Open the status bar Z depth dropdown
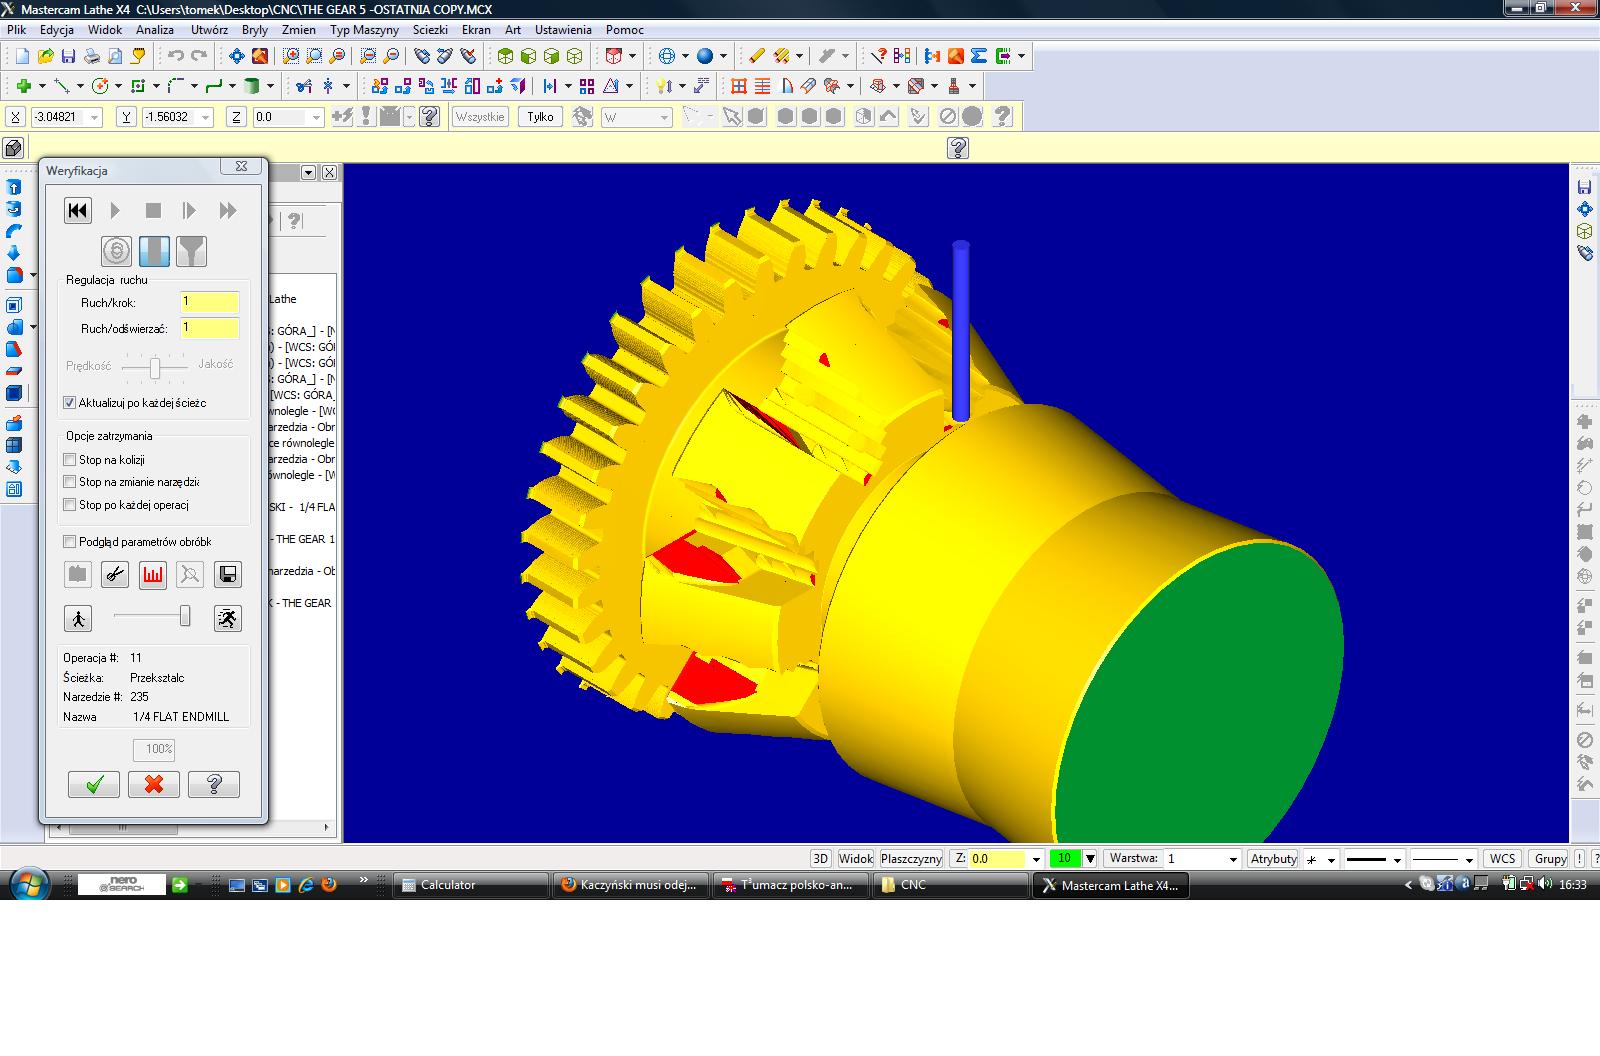 pyautogui.click(x=1037, y=859)
